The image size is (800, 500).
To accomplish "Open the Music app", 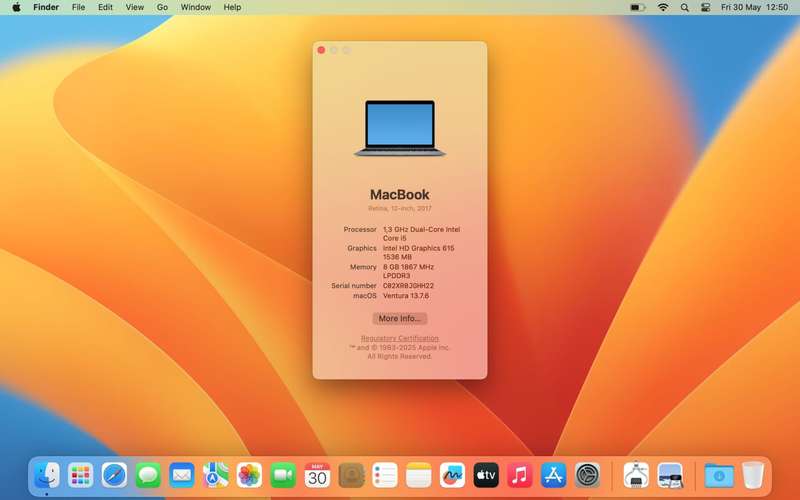I will 519,476.
